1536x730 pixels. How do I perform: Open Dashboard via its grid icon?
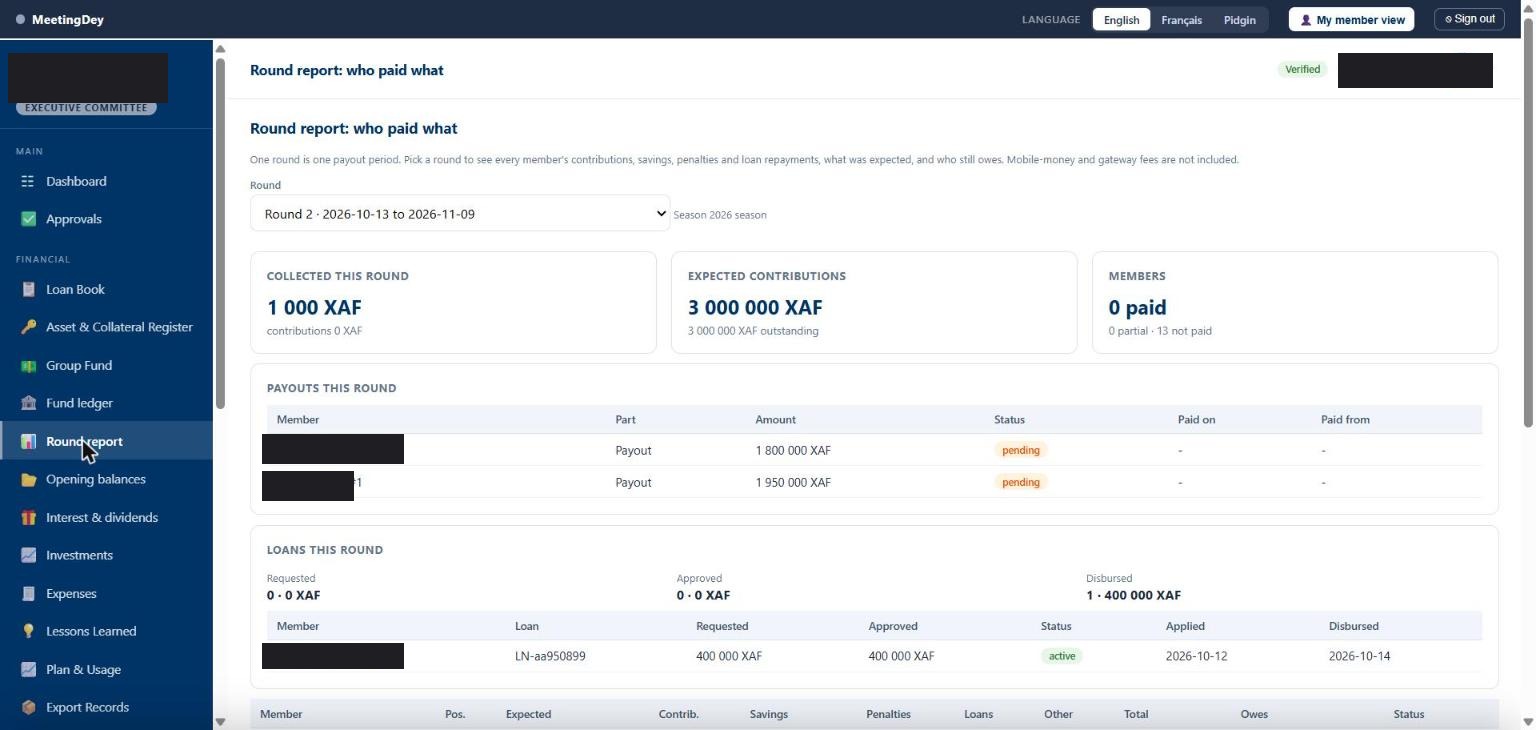pyautogui.click(x=28, y=181)
